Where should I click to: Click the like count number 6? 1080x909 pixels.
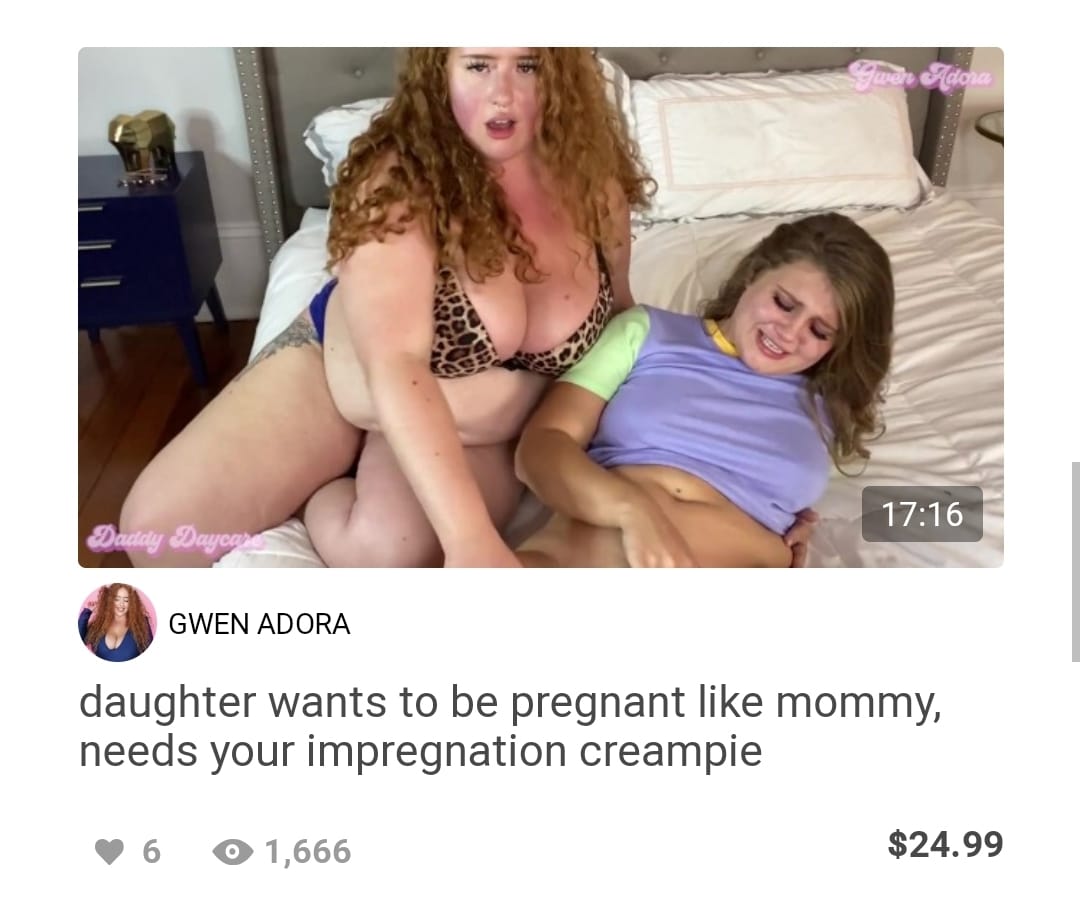(152, 852)
